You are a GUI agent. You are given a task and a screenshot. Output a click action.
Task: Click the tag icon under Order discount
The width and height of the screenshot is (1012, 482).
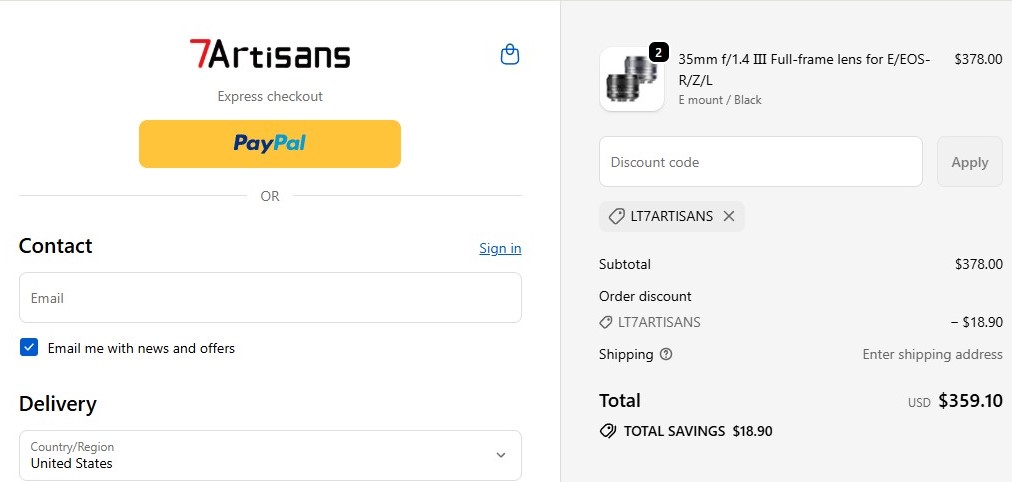point(606,322)
